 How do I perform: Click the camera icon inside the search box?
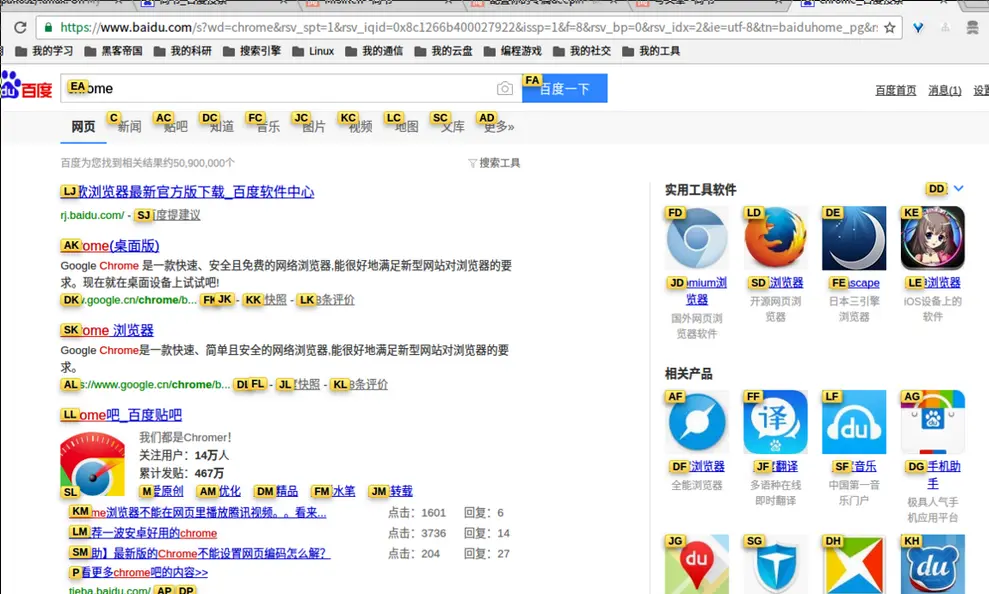504,89
